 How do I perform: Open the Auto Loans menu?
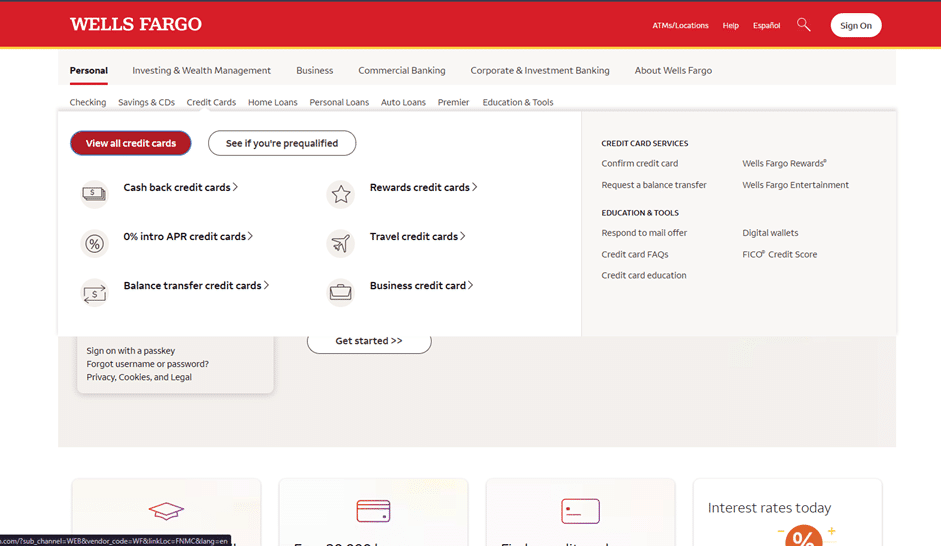tap(403, 102)
